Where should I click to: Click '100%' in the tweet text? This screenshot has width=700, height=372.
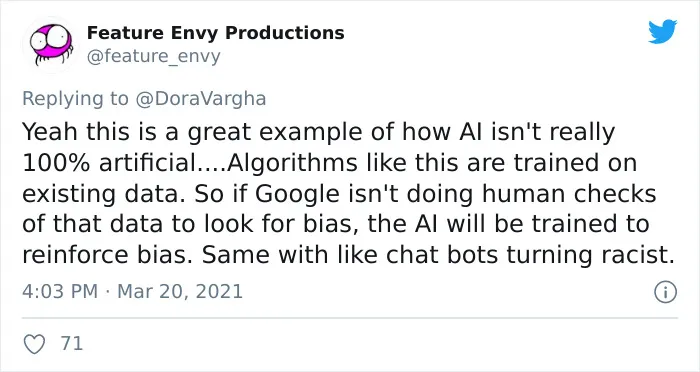(x=57, y=163)
